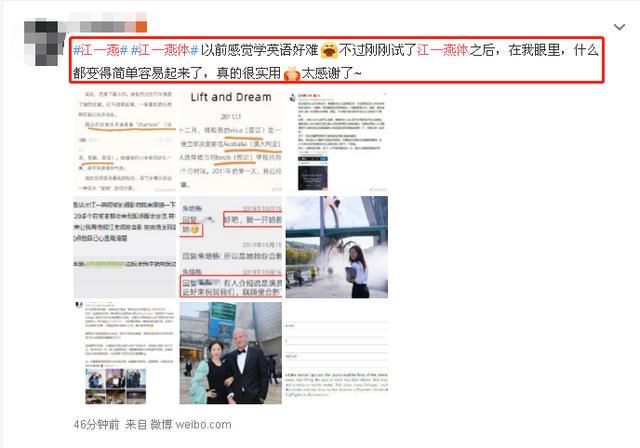
Task: Click the post text body
Action: 336,61
